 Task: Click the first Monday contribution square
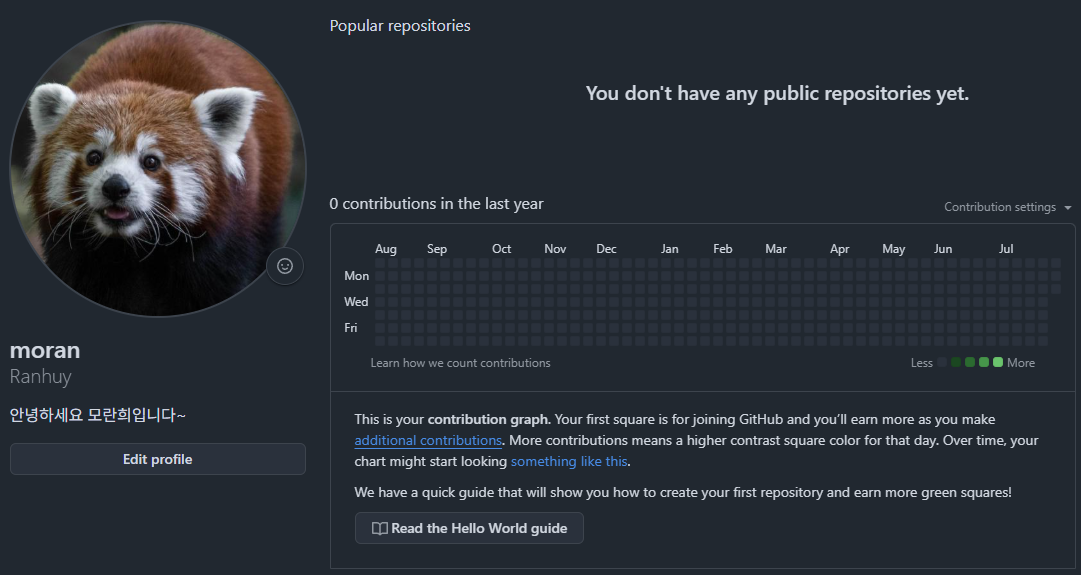(380, 276)
